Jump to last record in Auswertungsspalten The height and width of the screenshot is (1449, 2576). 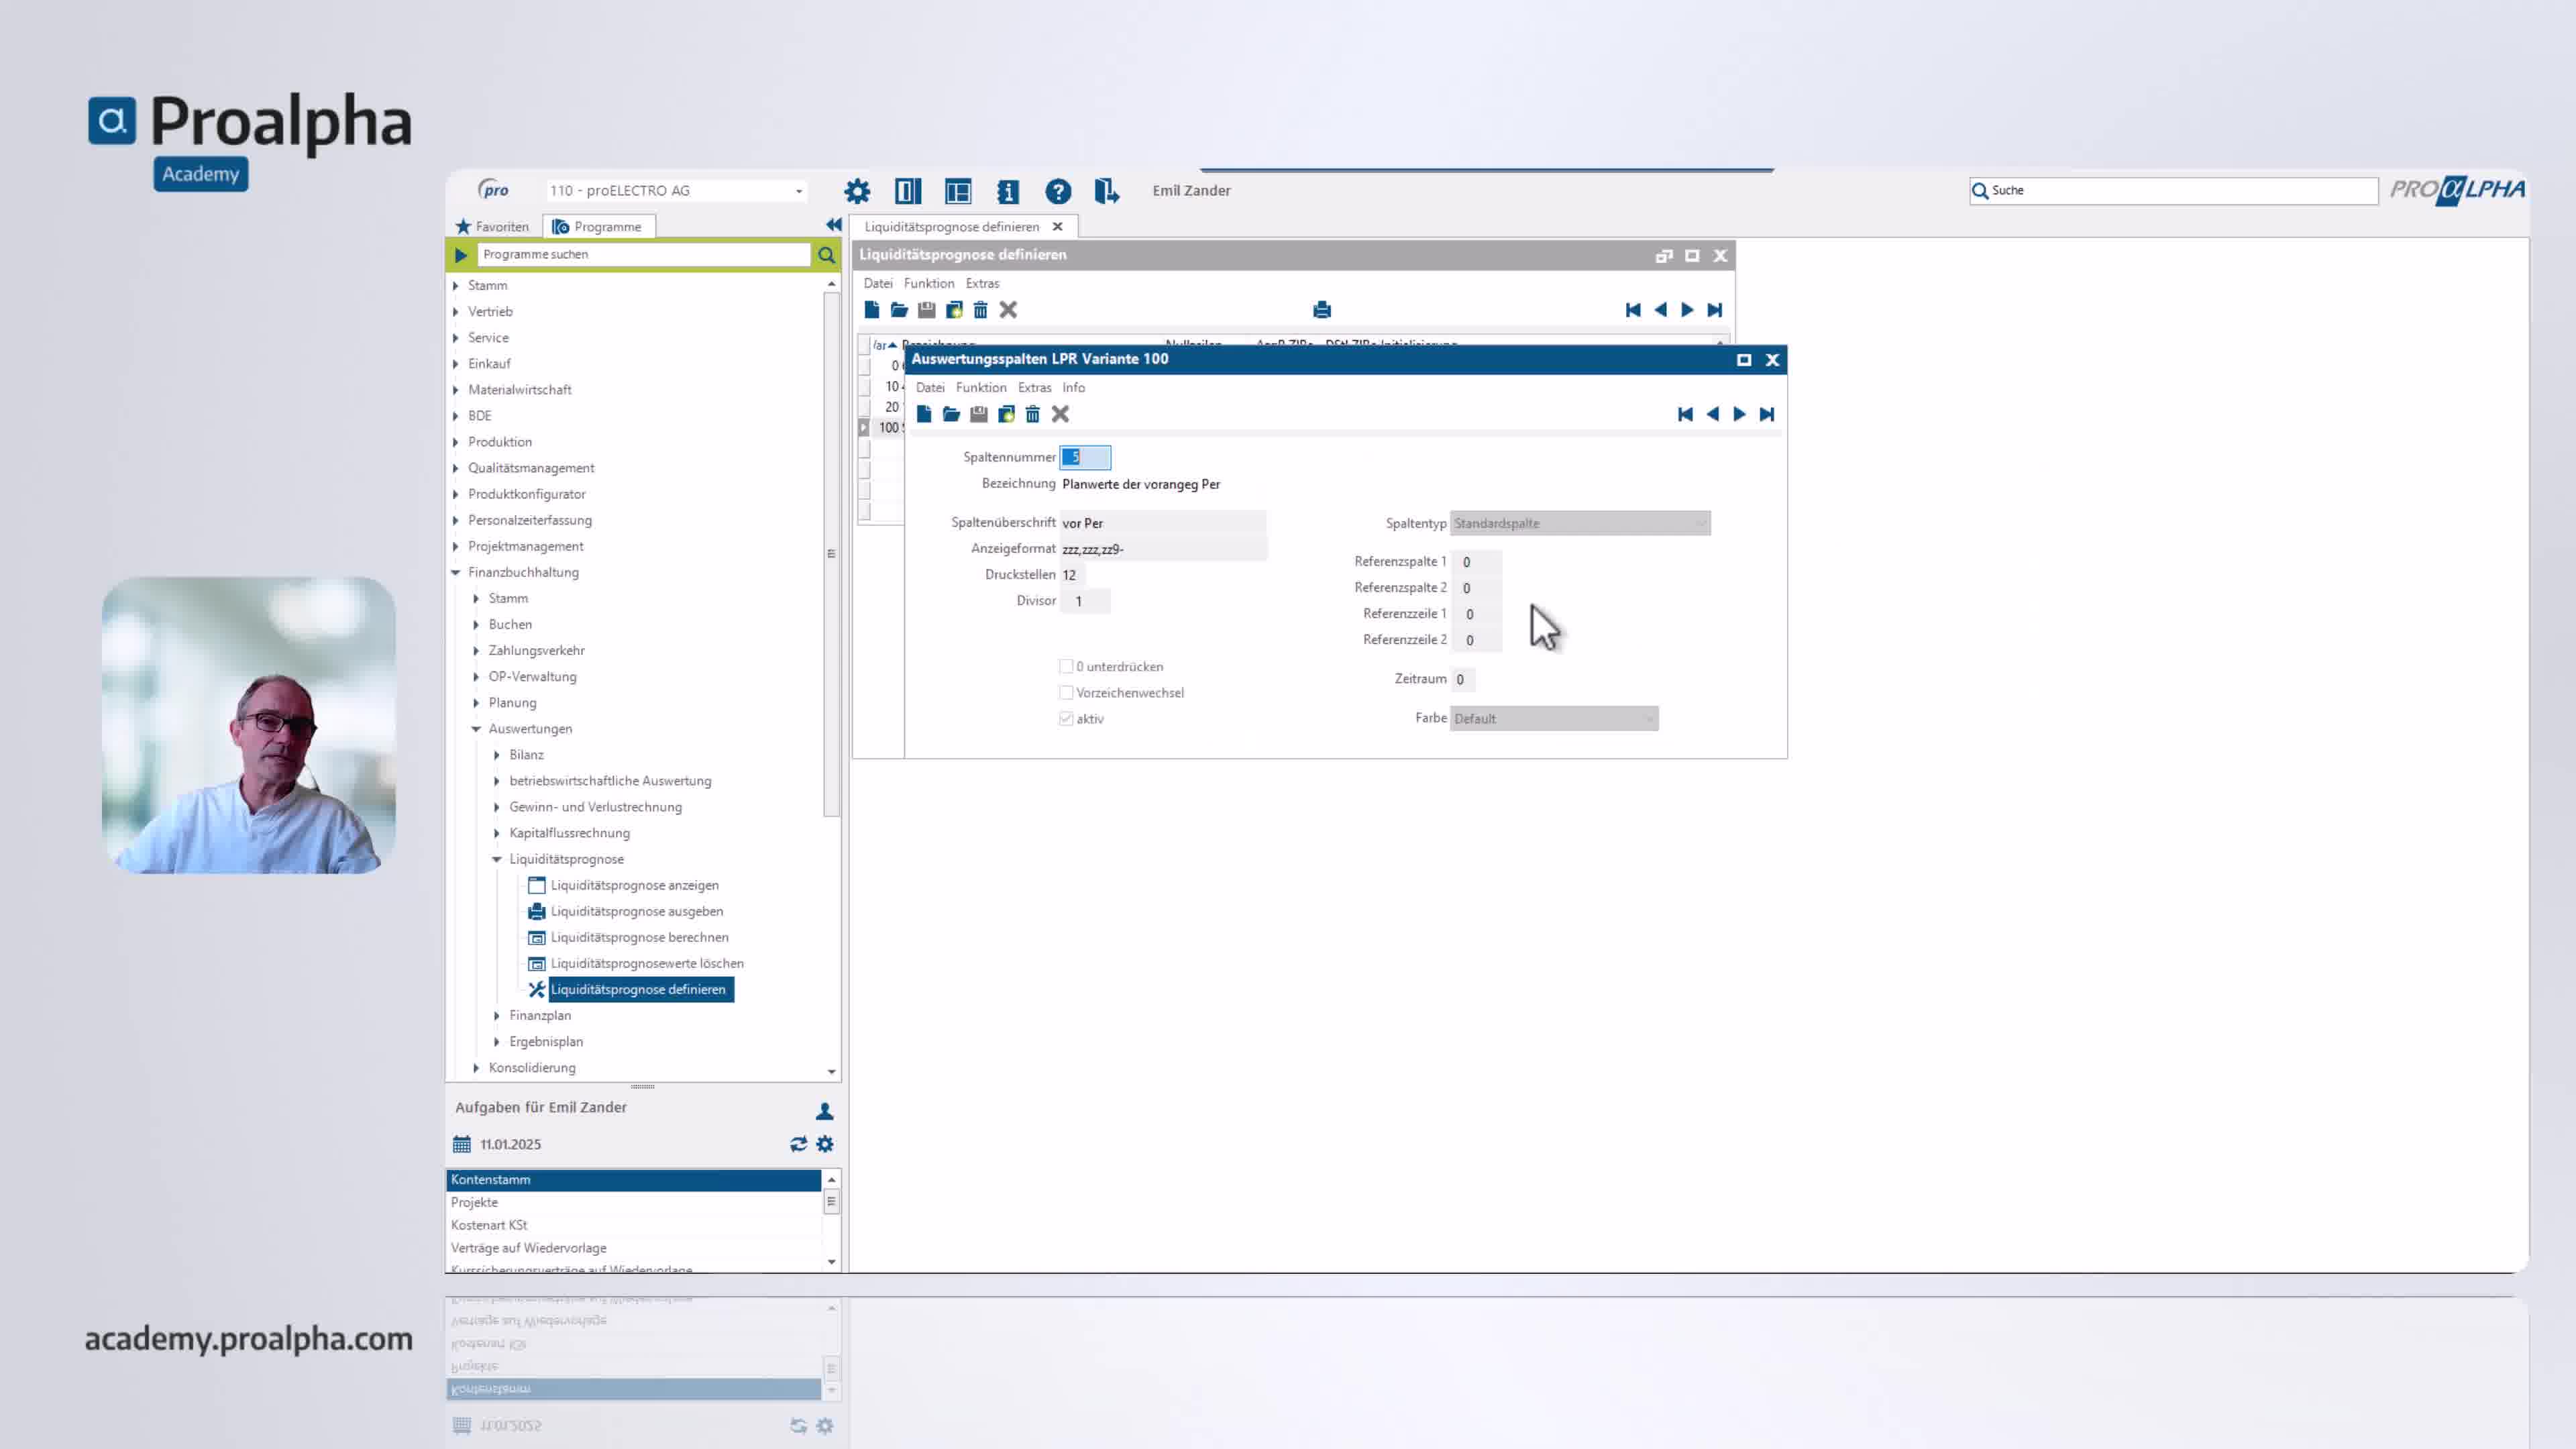point(1767,414)
